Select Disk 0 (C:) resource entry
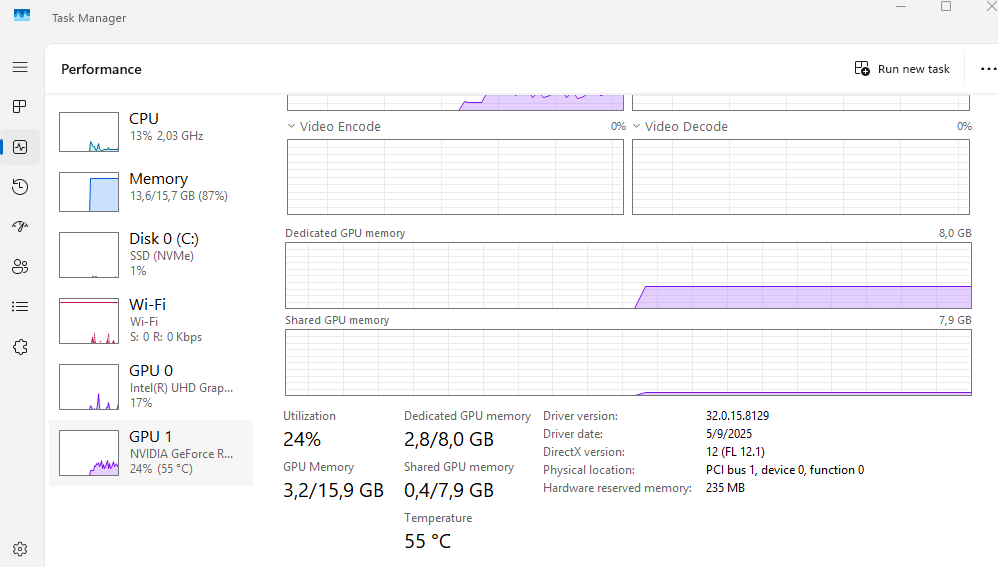 (x=150, y=254)
